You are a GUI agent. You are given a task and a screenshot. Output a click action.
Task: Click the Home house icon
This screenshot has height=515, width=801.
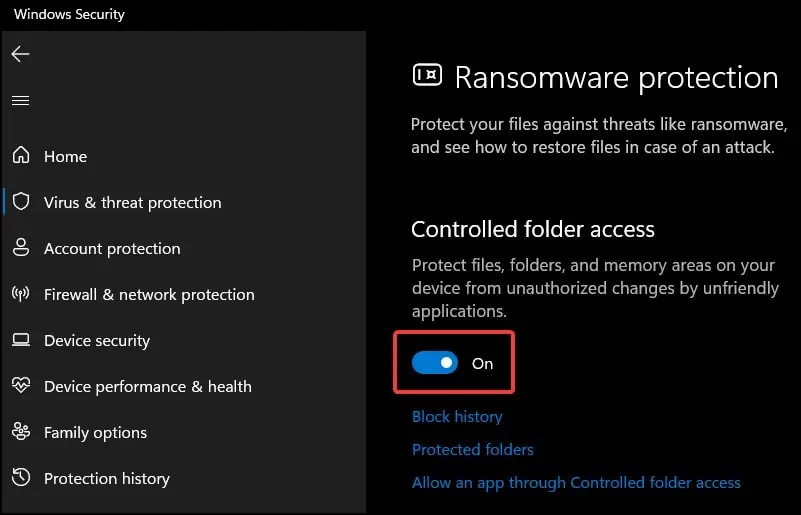[21, 156]
